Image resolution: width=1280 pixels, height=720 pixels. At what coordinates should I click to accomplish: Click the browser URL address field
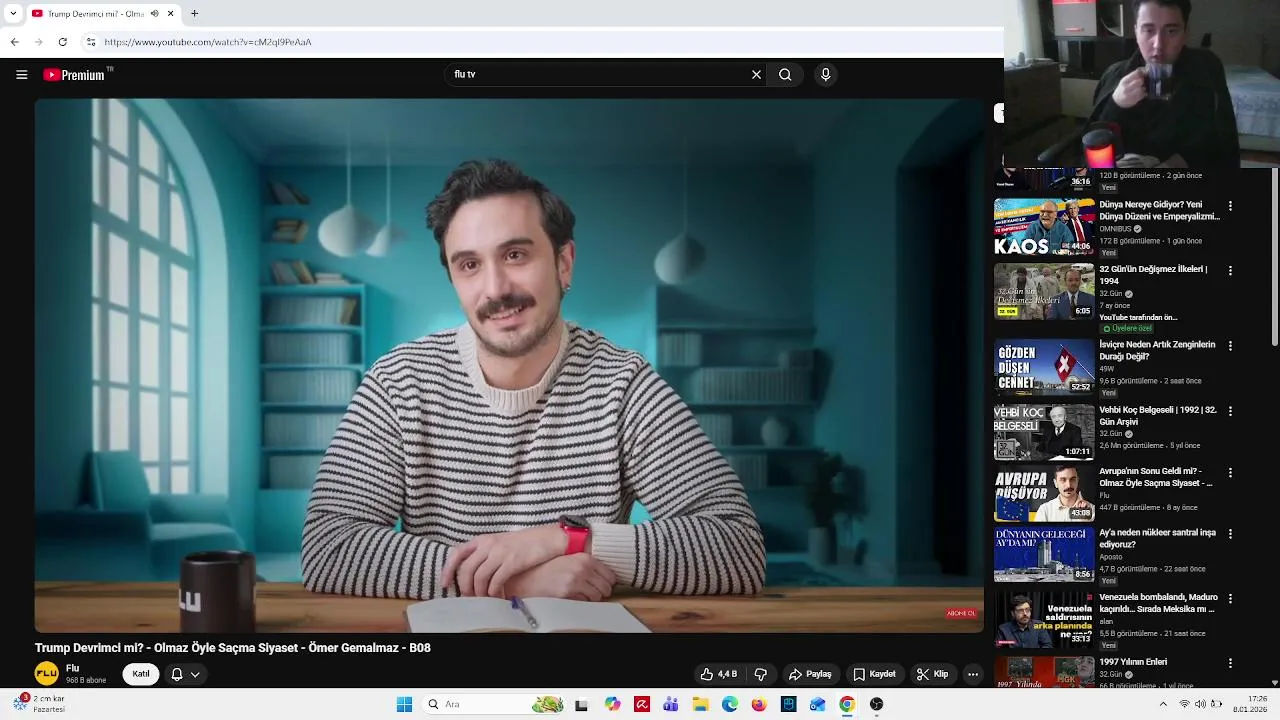pyautogui.click(x=540, y=42)
